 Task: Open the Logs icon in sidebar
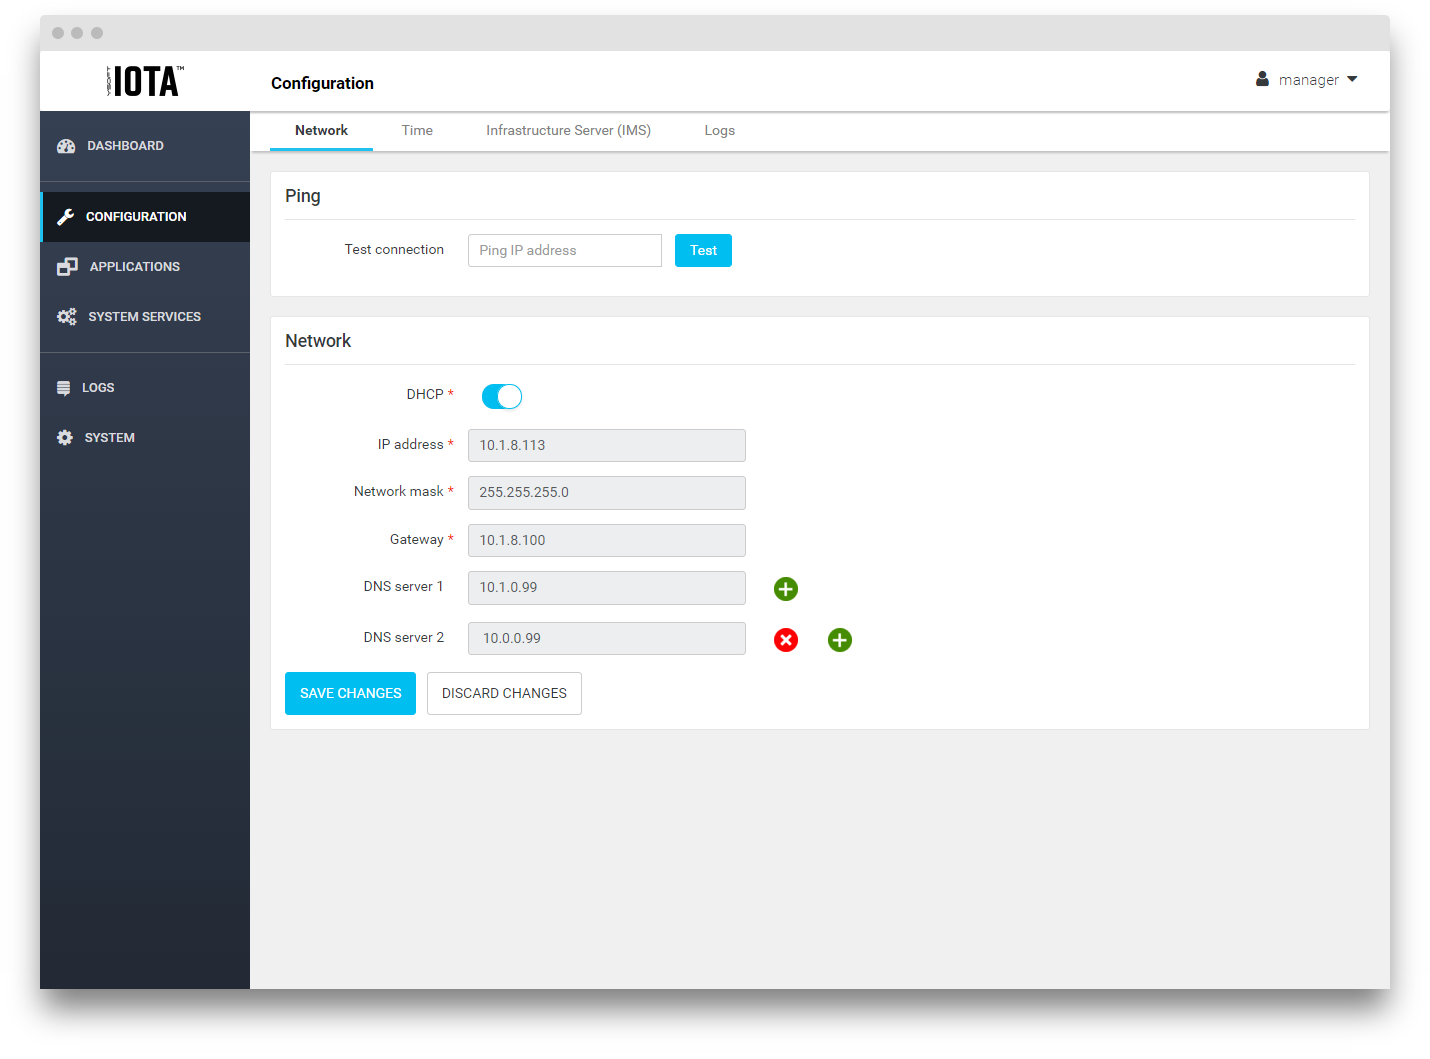64,388
